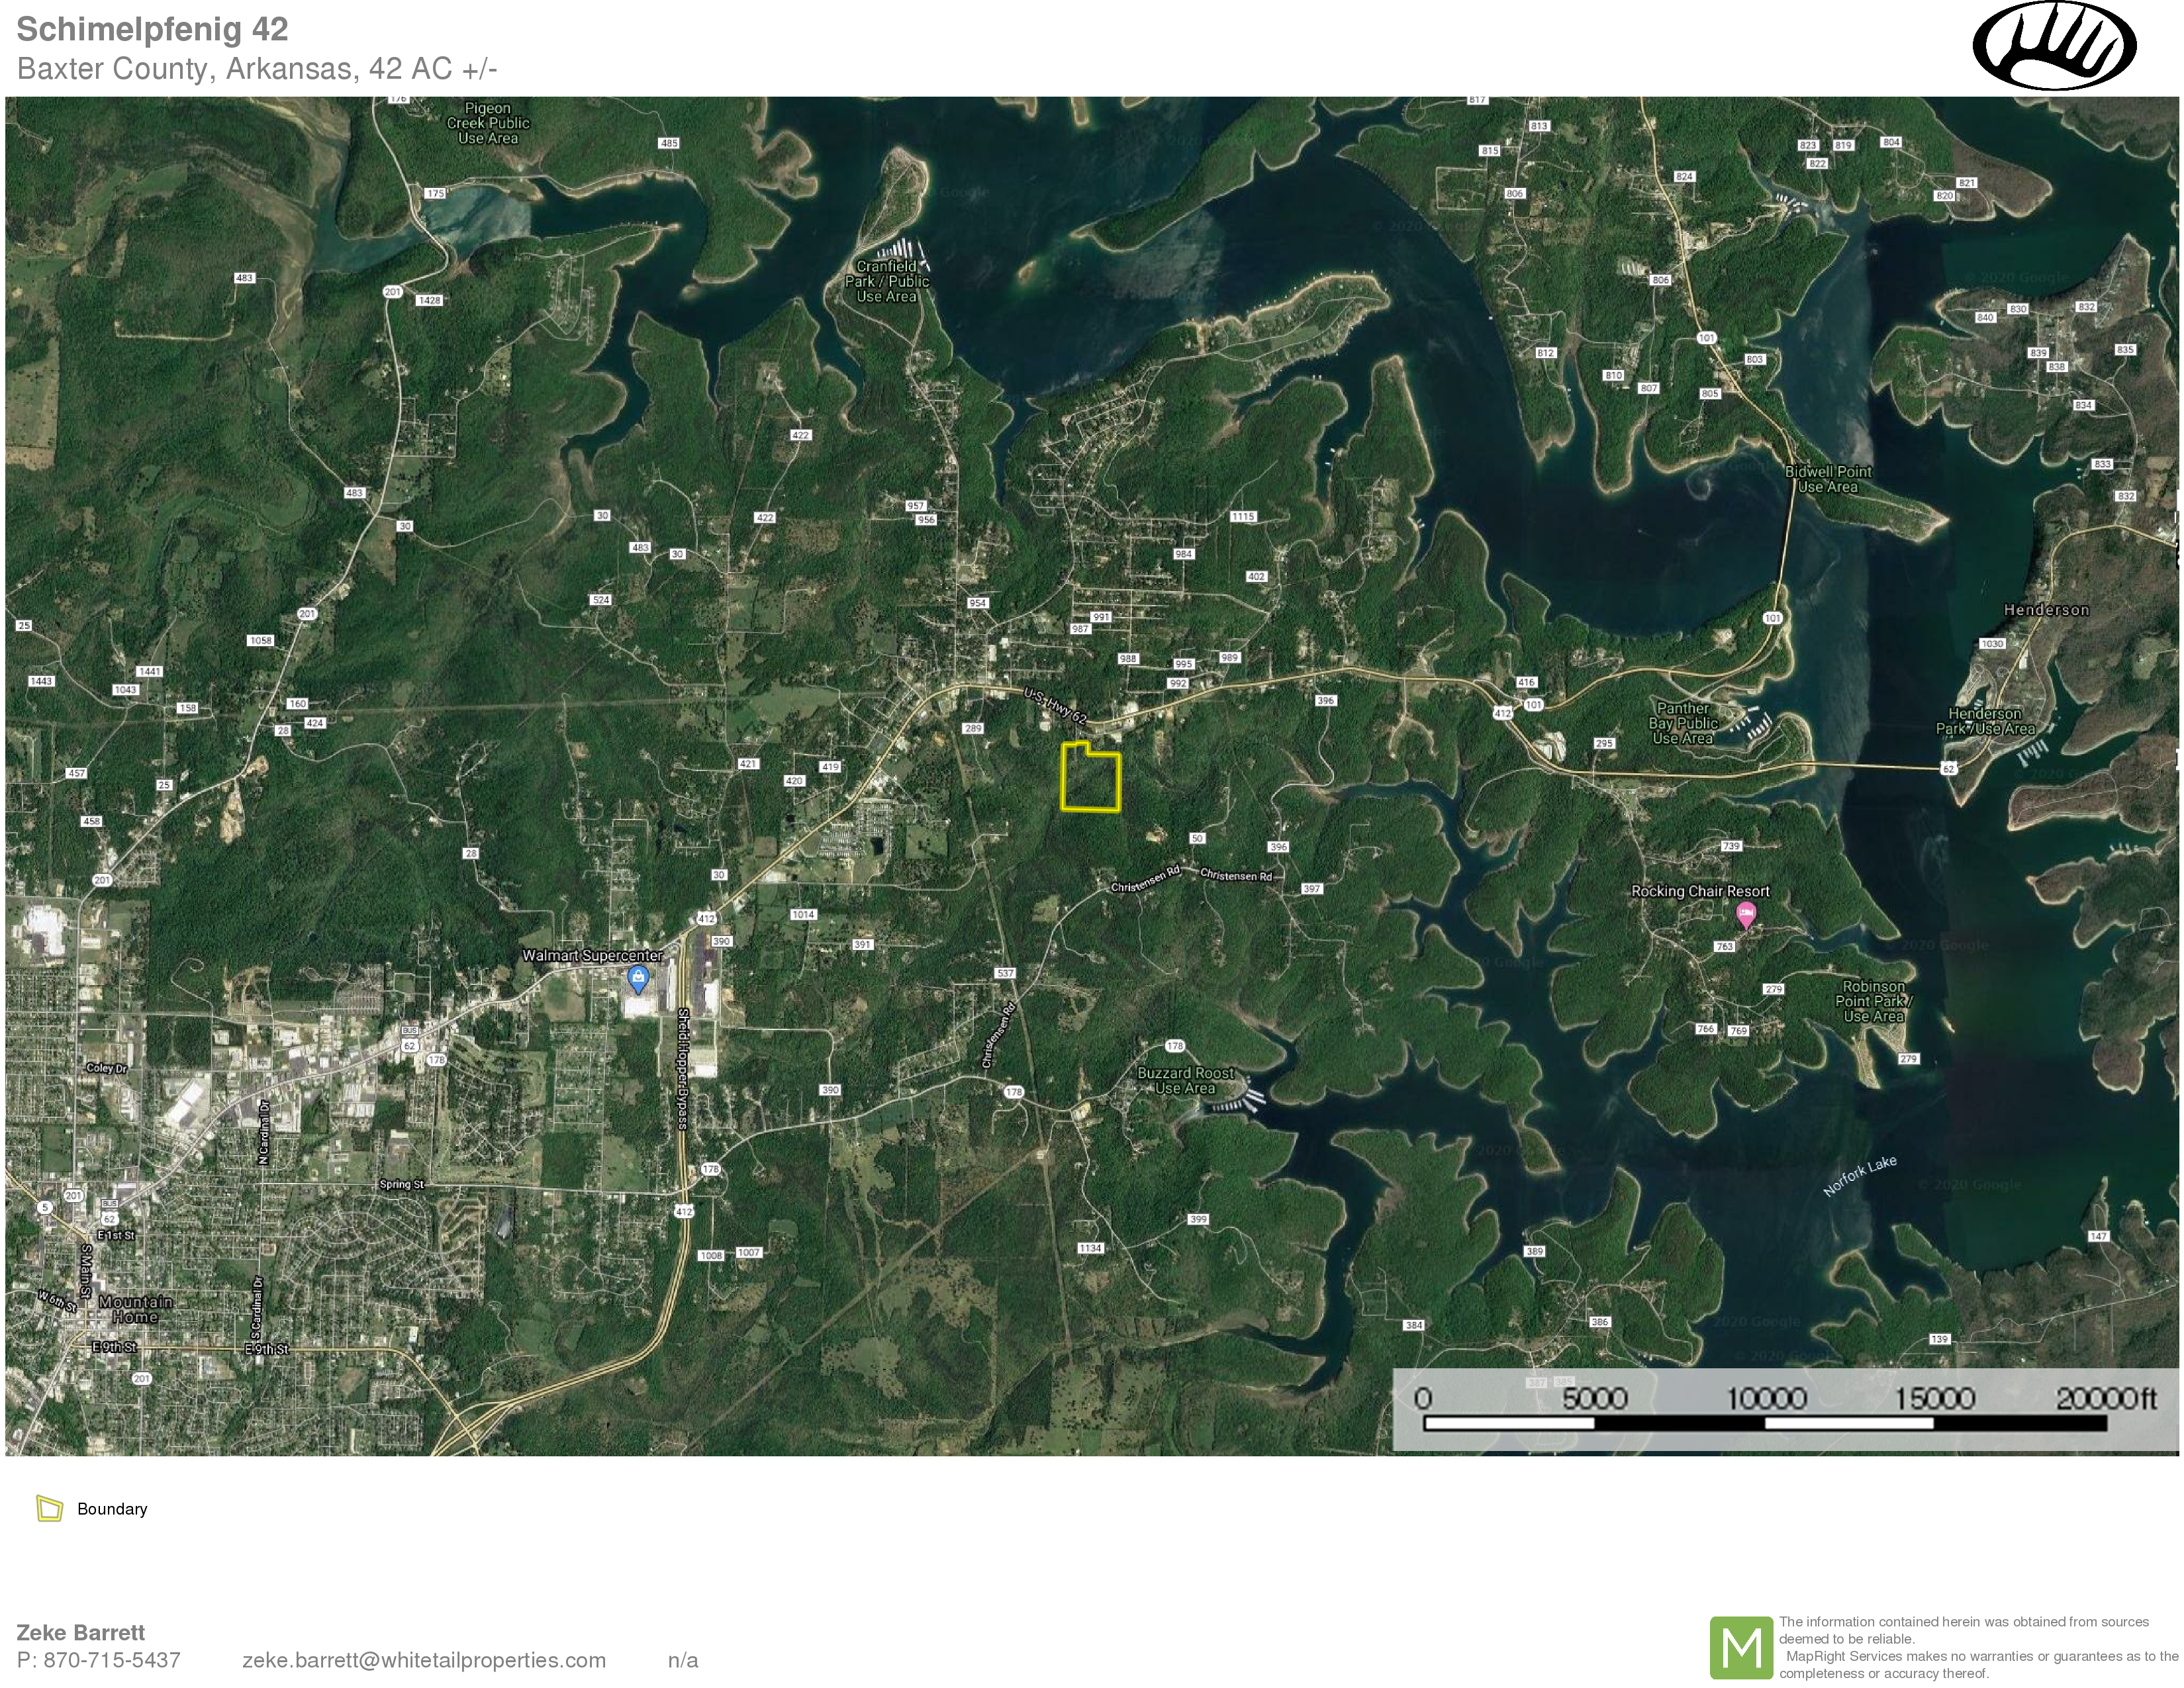Viewport: 2184px width, 1688px height.
Task: Click the green MapRight M logo
Action: [1741, 1648]
